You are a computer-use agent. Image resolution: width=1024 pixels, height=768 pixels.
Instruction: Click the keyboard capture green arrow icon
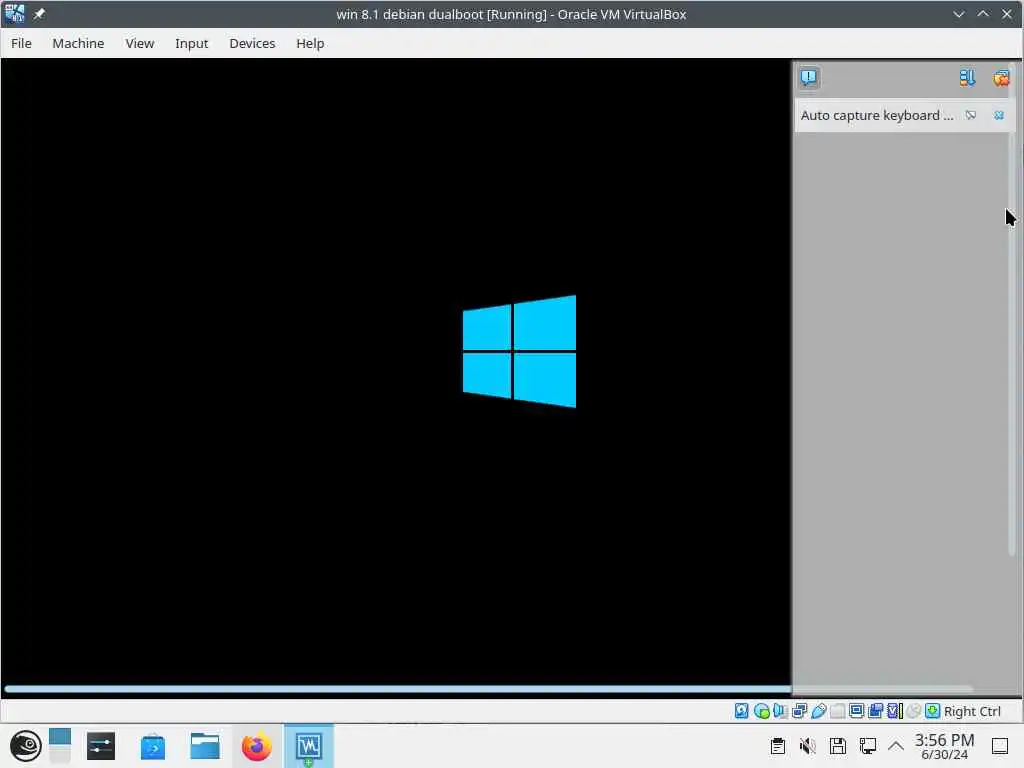coord(933,711)
